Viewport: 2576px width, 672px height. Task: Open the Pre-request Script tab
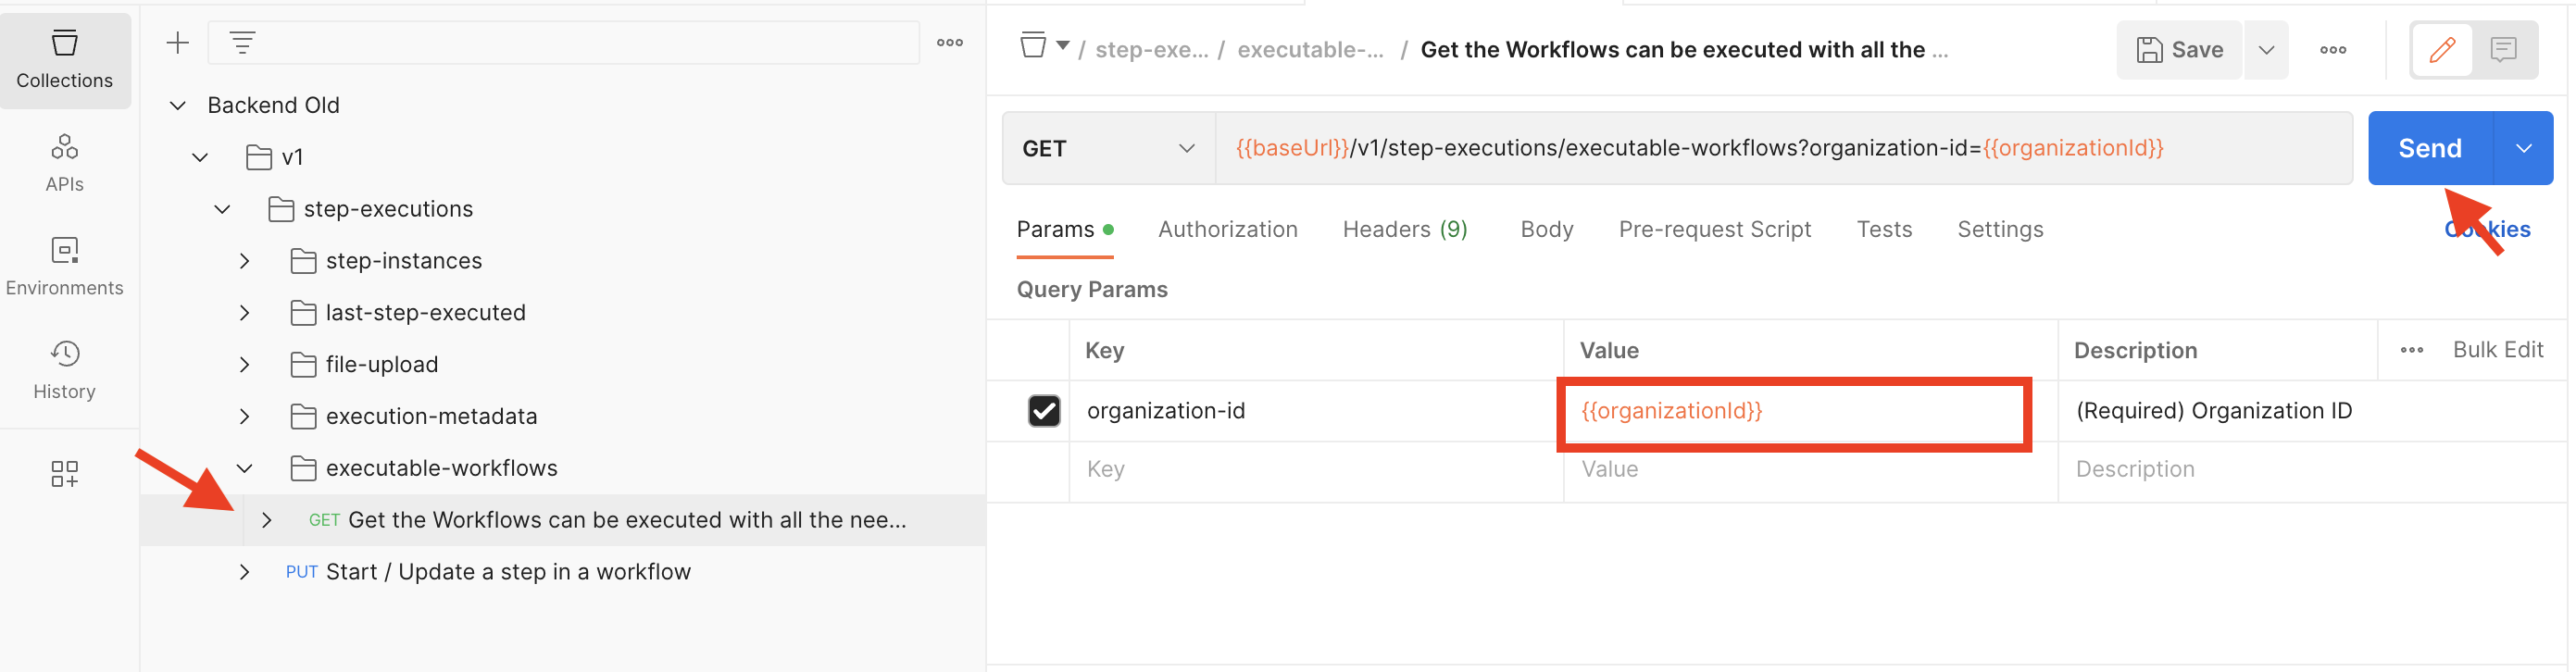point(1715,229)
